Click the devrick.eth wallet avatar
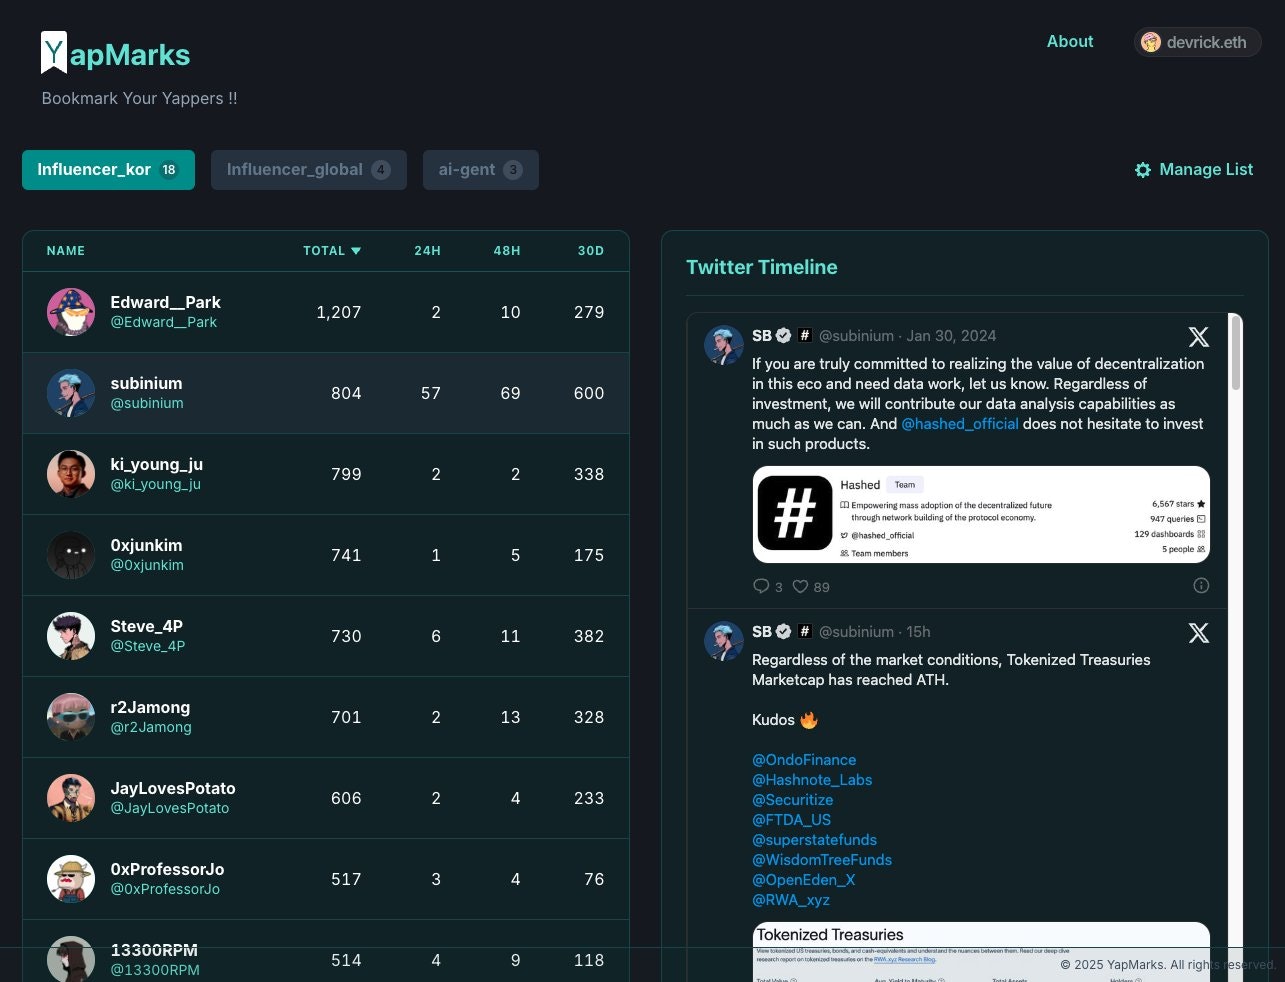 point(1151,42)
